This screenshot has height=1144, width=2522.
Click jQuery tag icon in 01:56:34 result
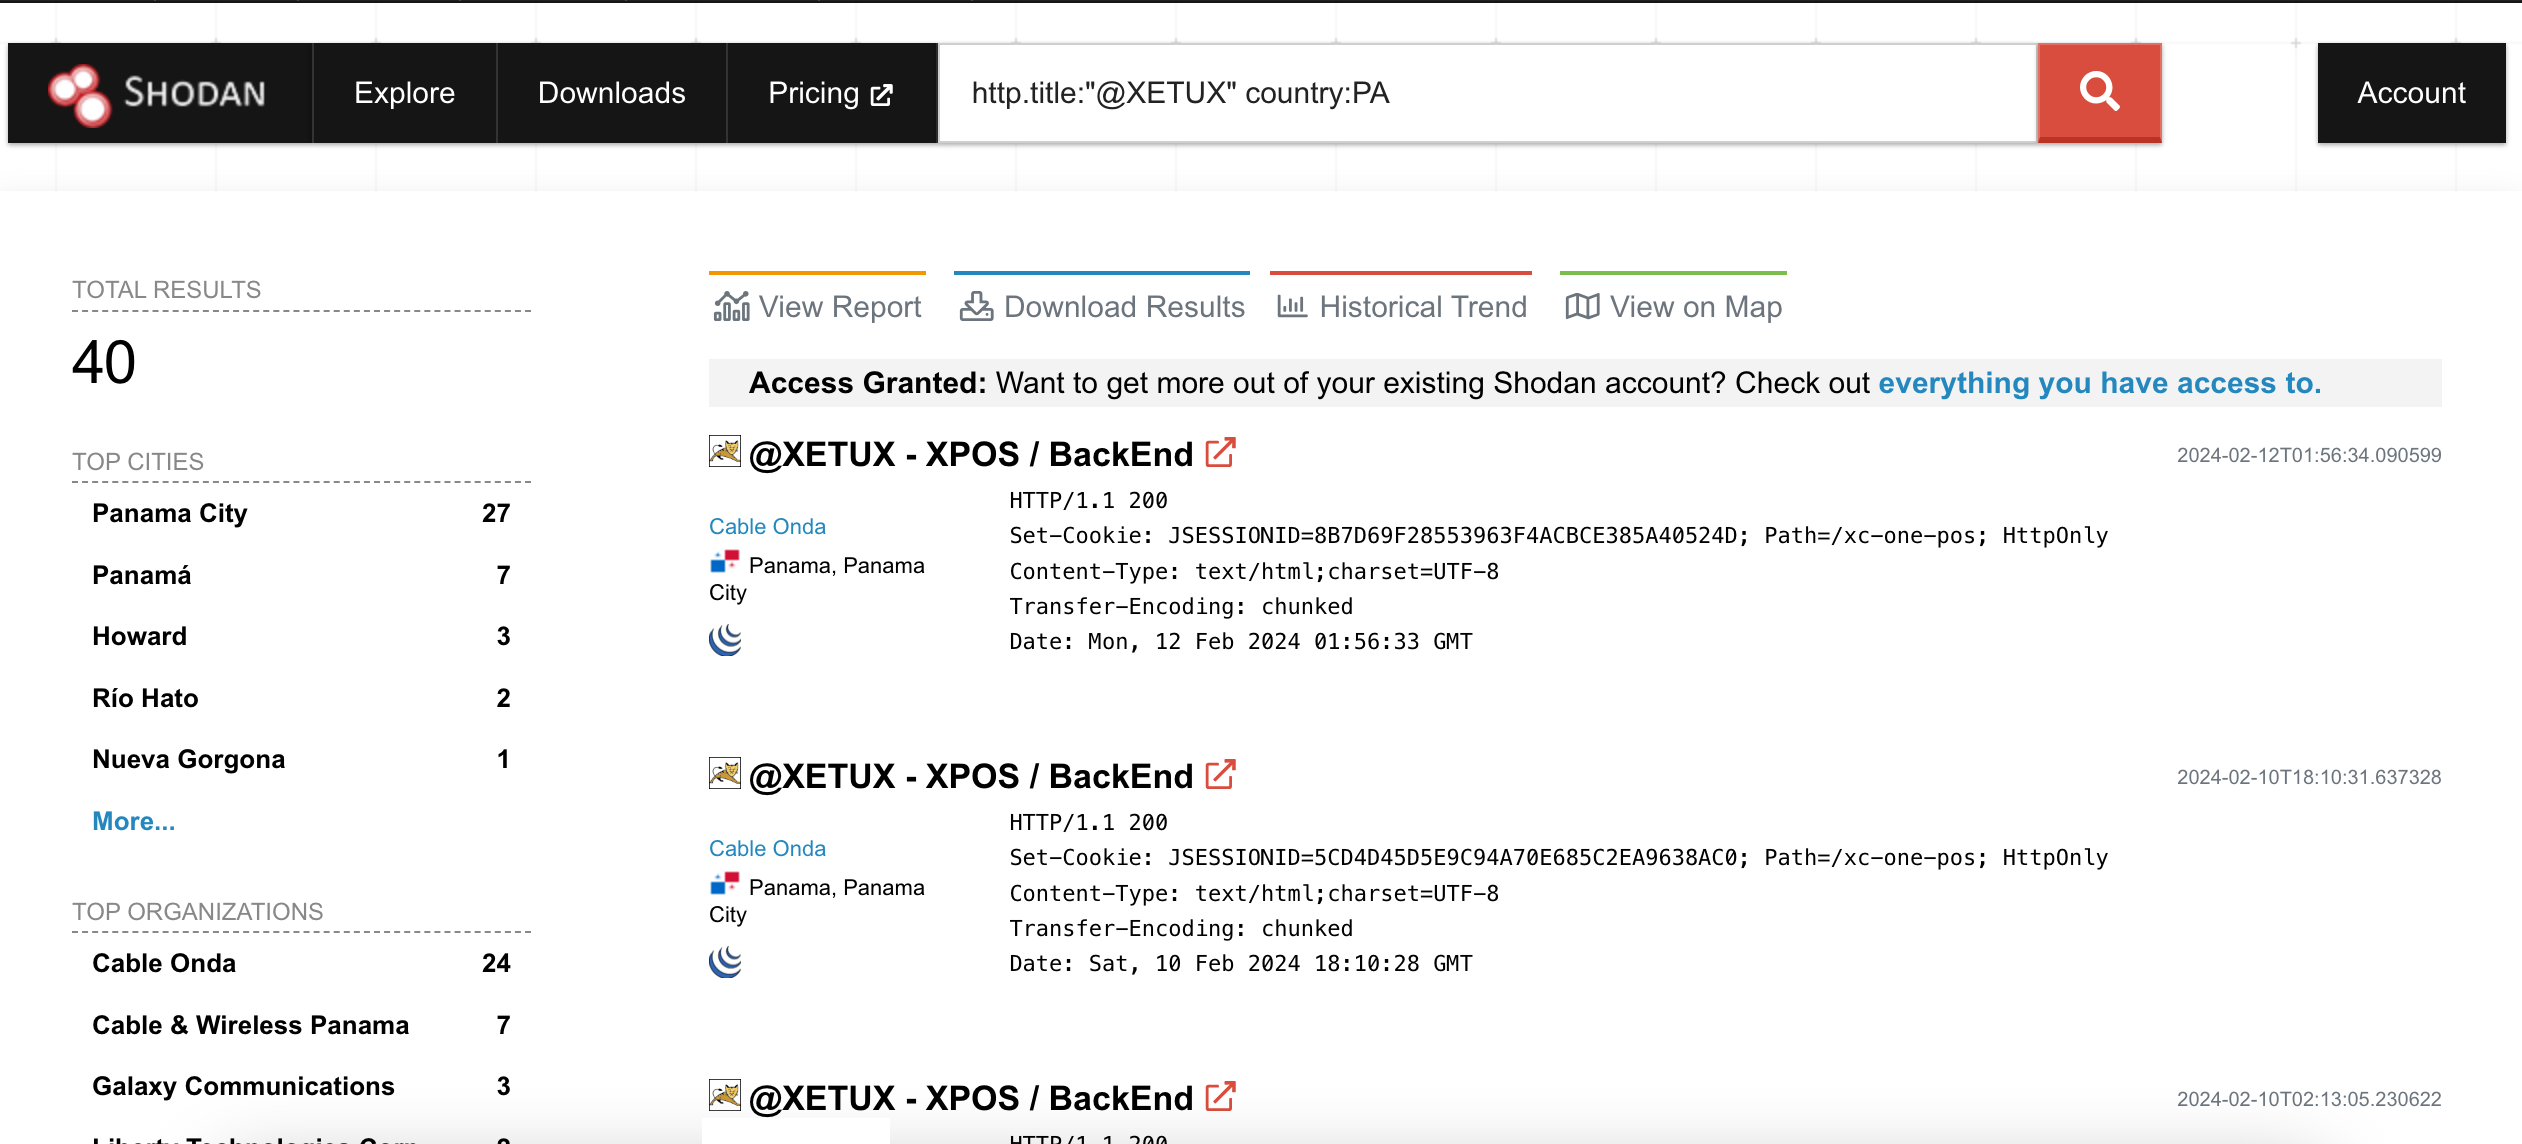pos(726,640)
